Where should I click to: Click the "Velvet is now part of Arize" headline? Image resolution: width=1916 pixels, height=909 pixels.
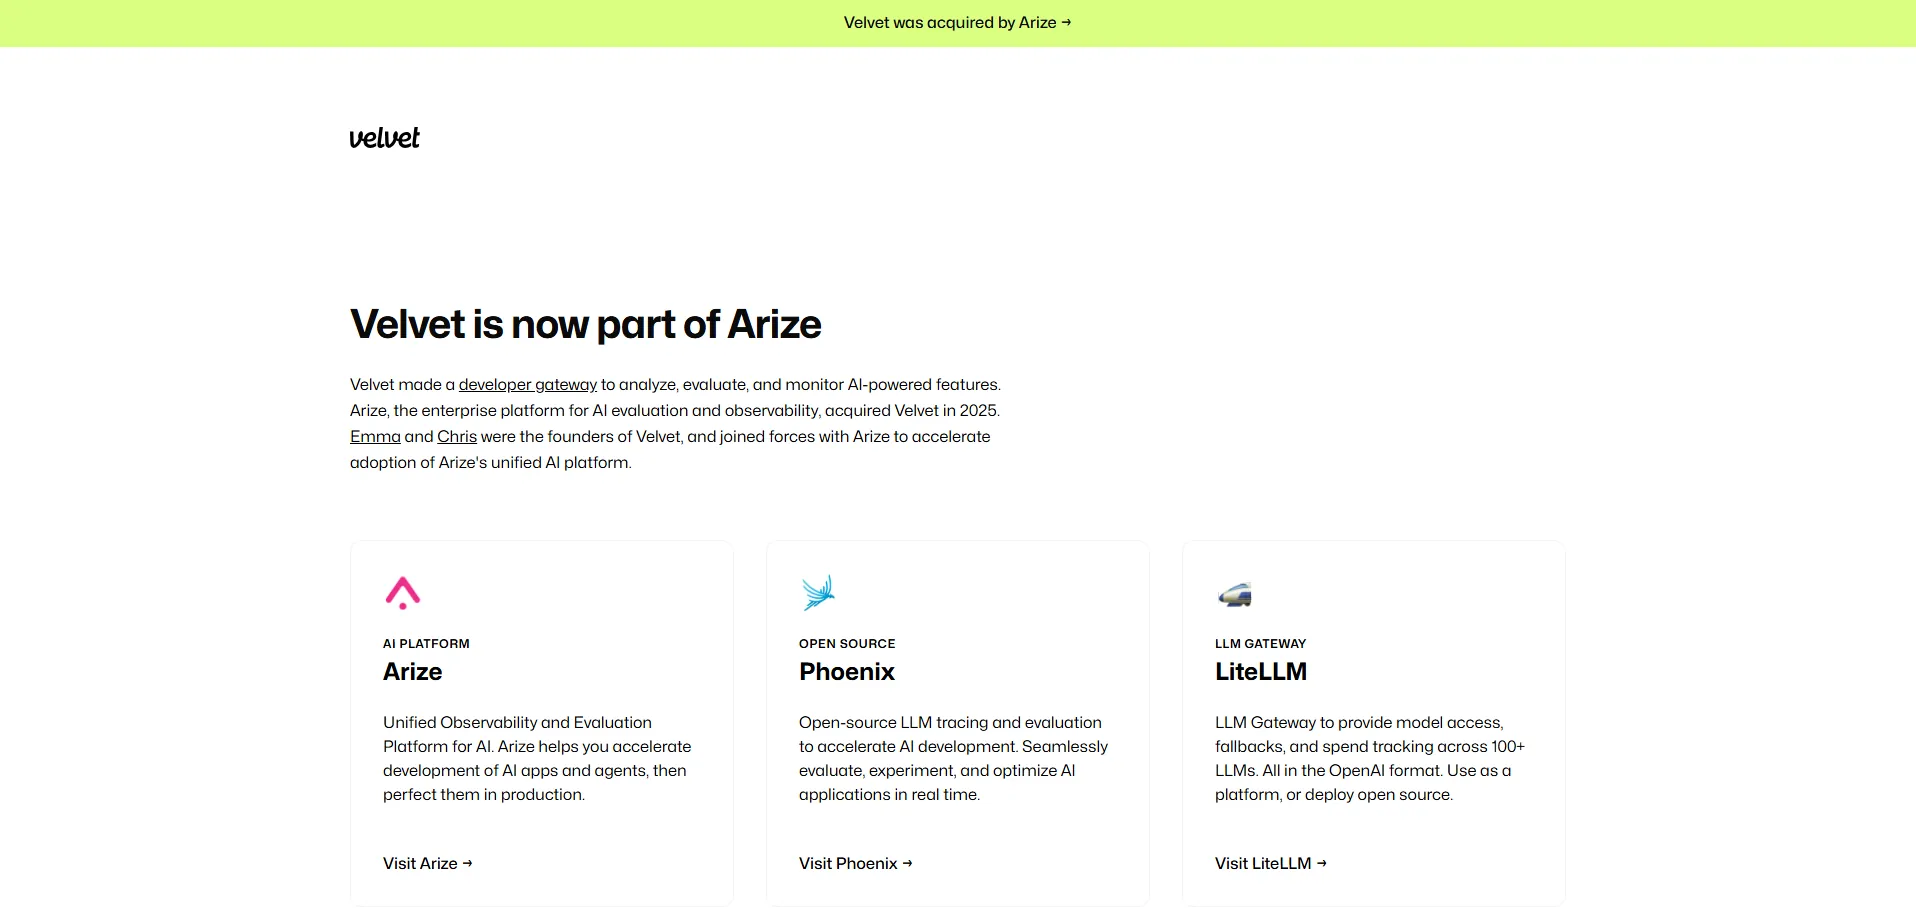coord(585,325)
